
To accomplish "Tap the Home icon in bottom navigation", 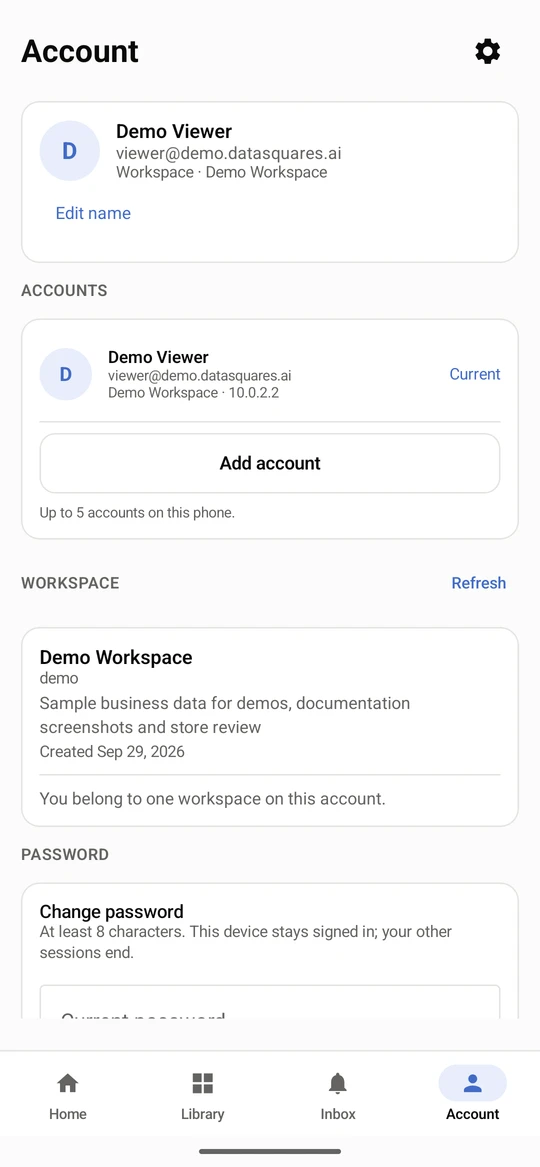I will (68, 1083).
